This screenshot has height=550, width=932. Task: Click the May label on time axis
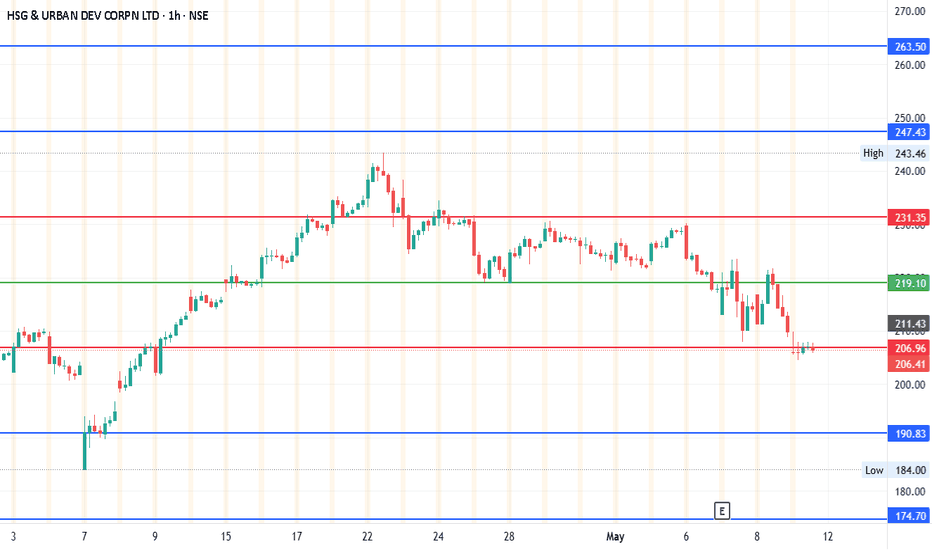point(615,536)
